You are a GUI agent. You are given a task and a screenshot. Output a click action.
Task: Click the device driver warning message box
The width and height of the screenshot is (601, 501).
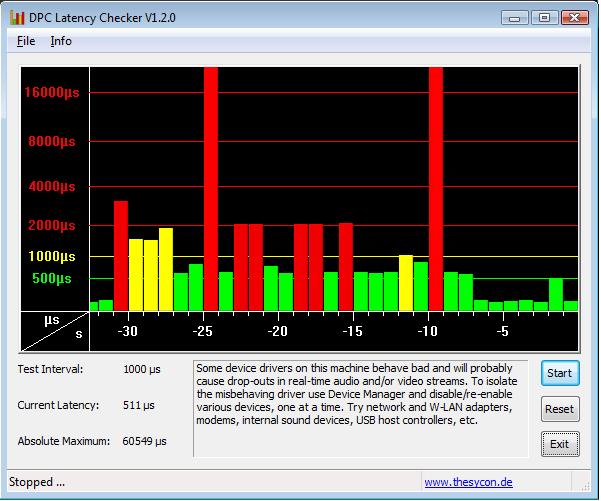pyautogui.click(x=361, y=409)
